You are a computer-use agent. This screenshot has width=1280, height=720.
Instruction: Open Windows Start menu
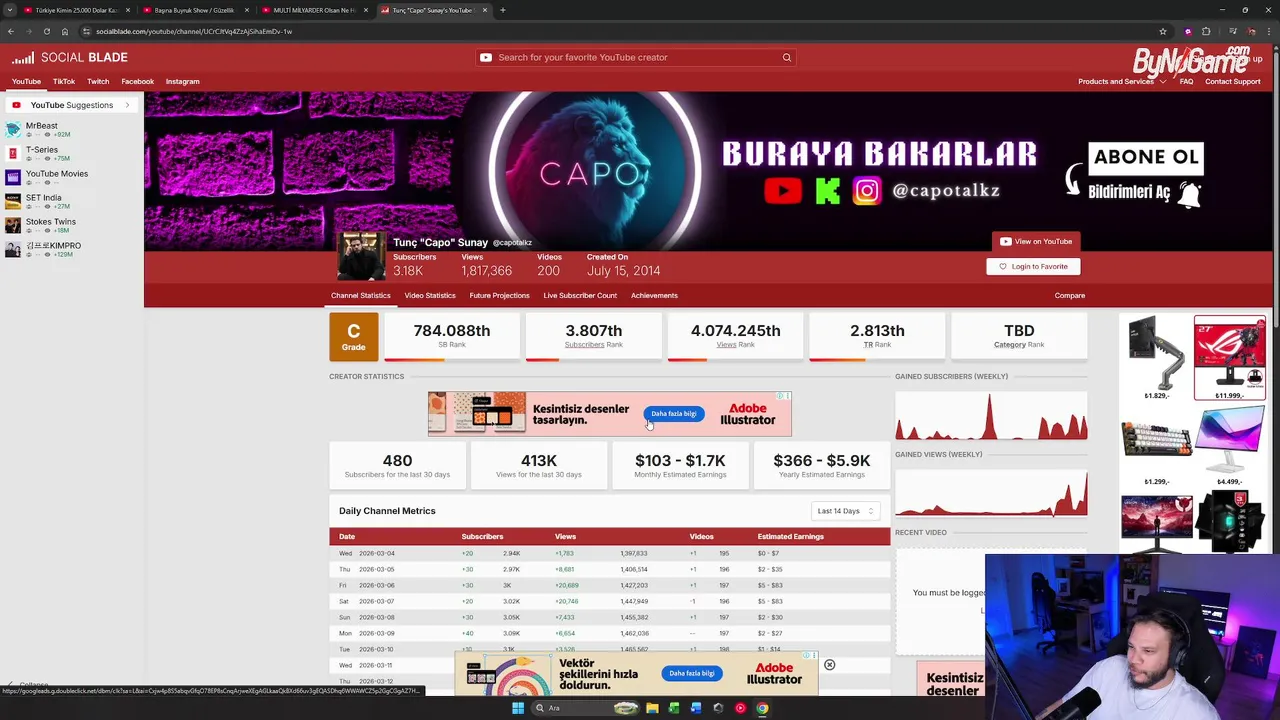517,708
